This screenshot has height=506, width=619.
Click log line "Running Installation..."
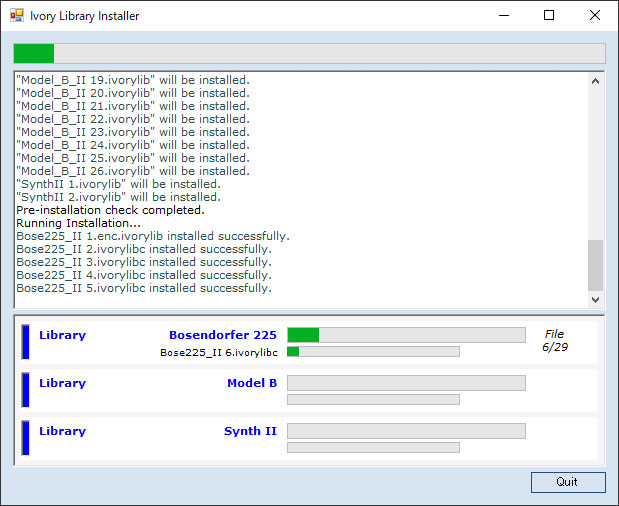point(78,223)
